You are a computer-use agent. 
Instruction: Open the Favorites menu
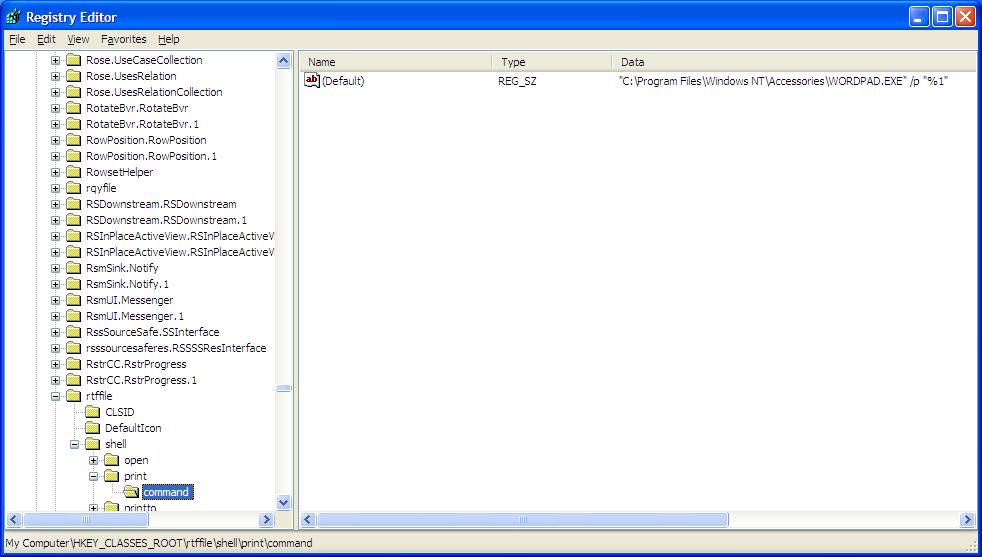[123, 39]
